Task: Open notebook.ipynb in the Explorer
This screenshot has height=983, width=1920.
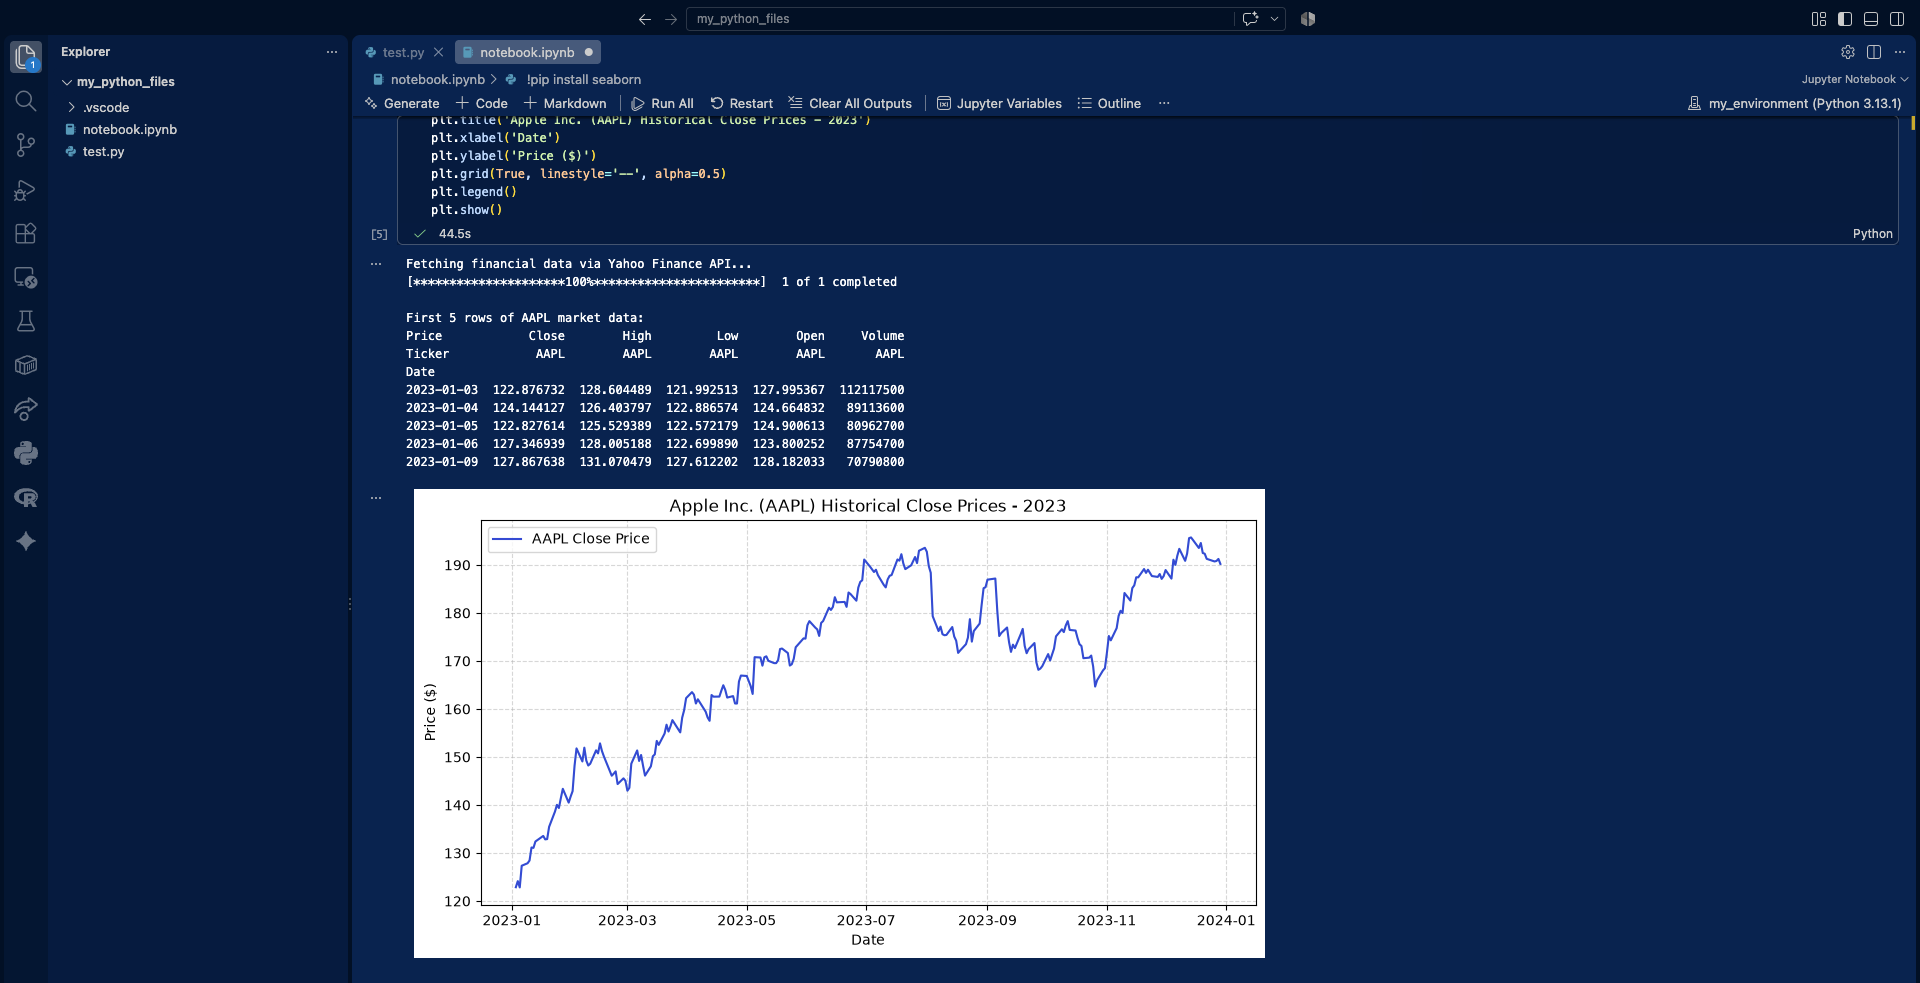Action: (x=130, y=129)
